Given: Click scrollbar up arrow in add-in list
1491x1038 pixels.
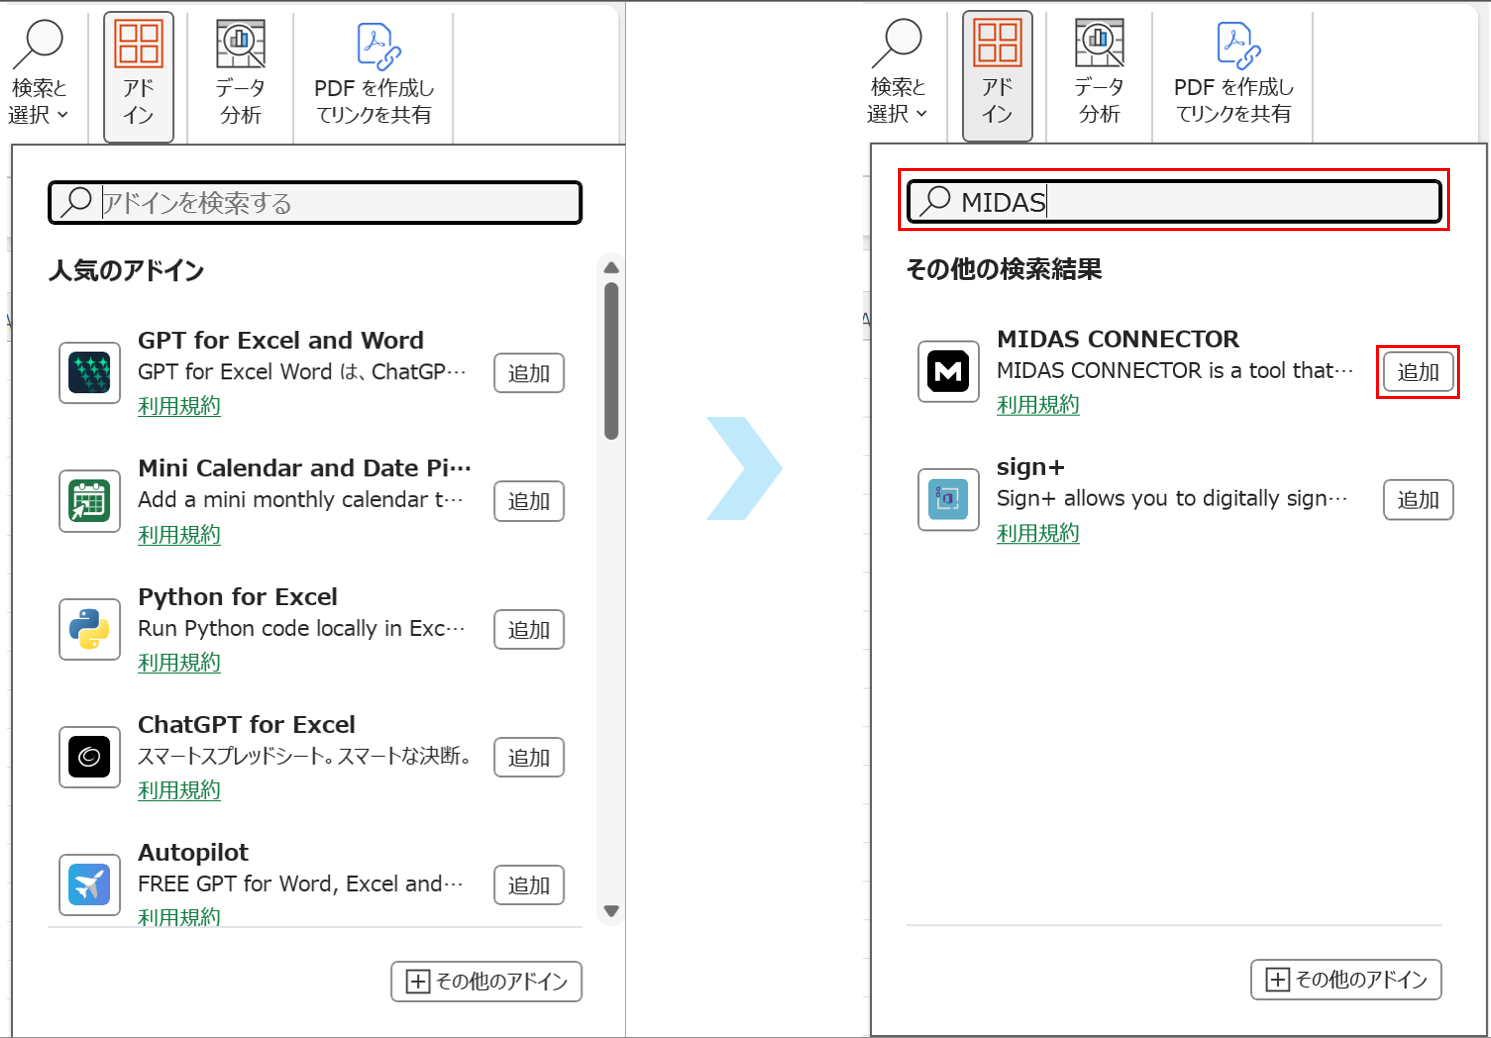Looking at the screenshot, I should click(x=611, y=267).
